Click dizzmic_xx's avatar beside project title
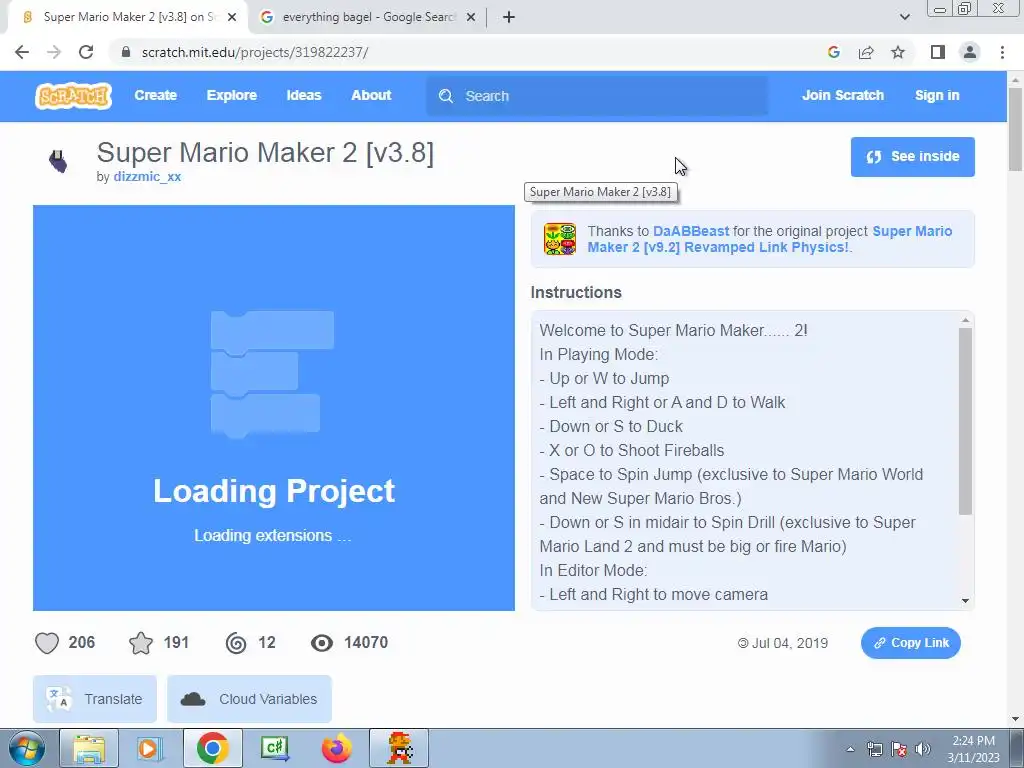This screenshot has width=1024, height=768. click(58, 161)
